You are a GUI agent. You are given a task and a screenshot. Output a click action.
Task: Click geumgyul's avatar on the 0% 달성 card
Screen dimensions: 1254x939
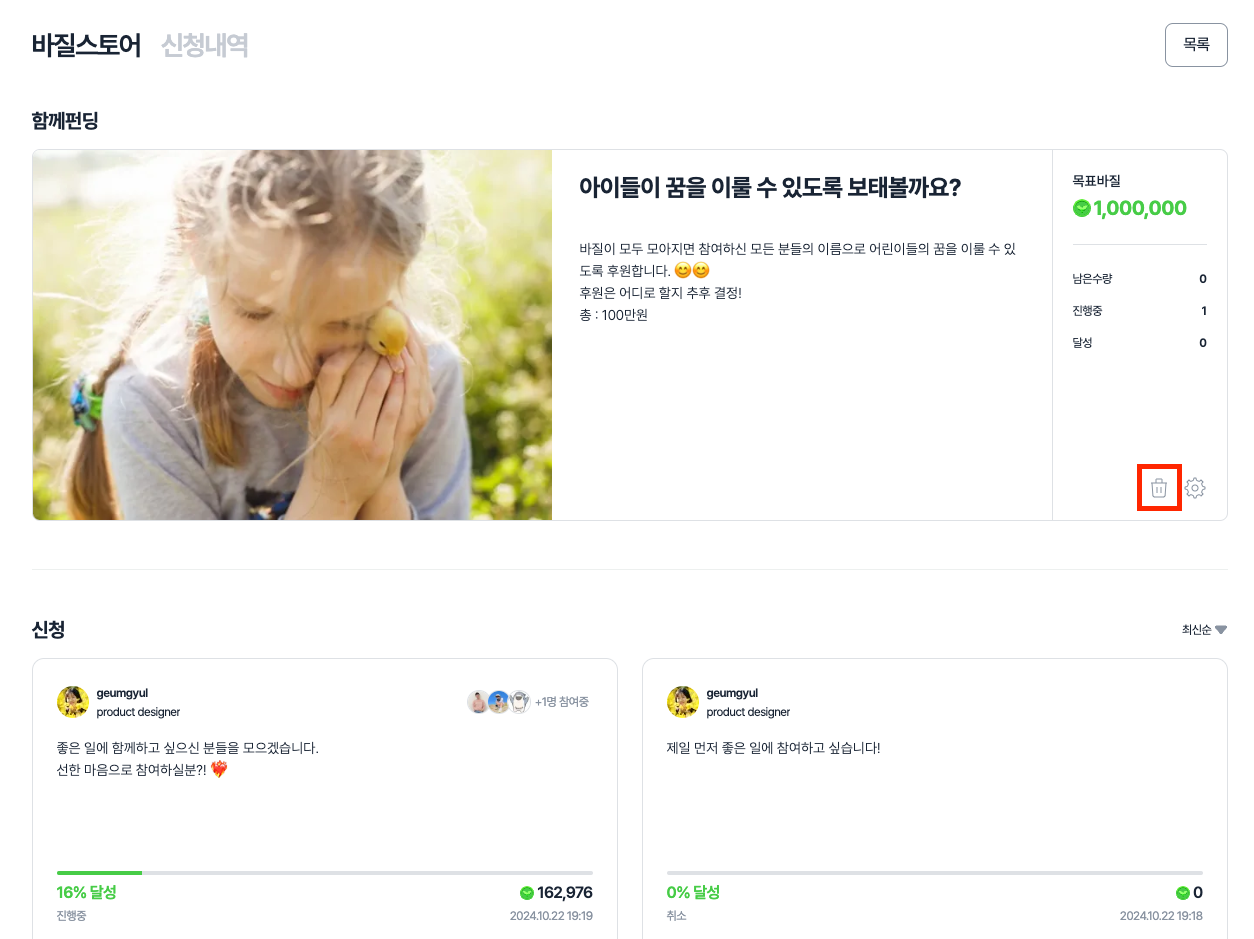(683, 702)
